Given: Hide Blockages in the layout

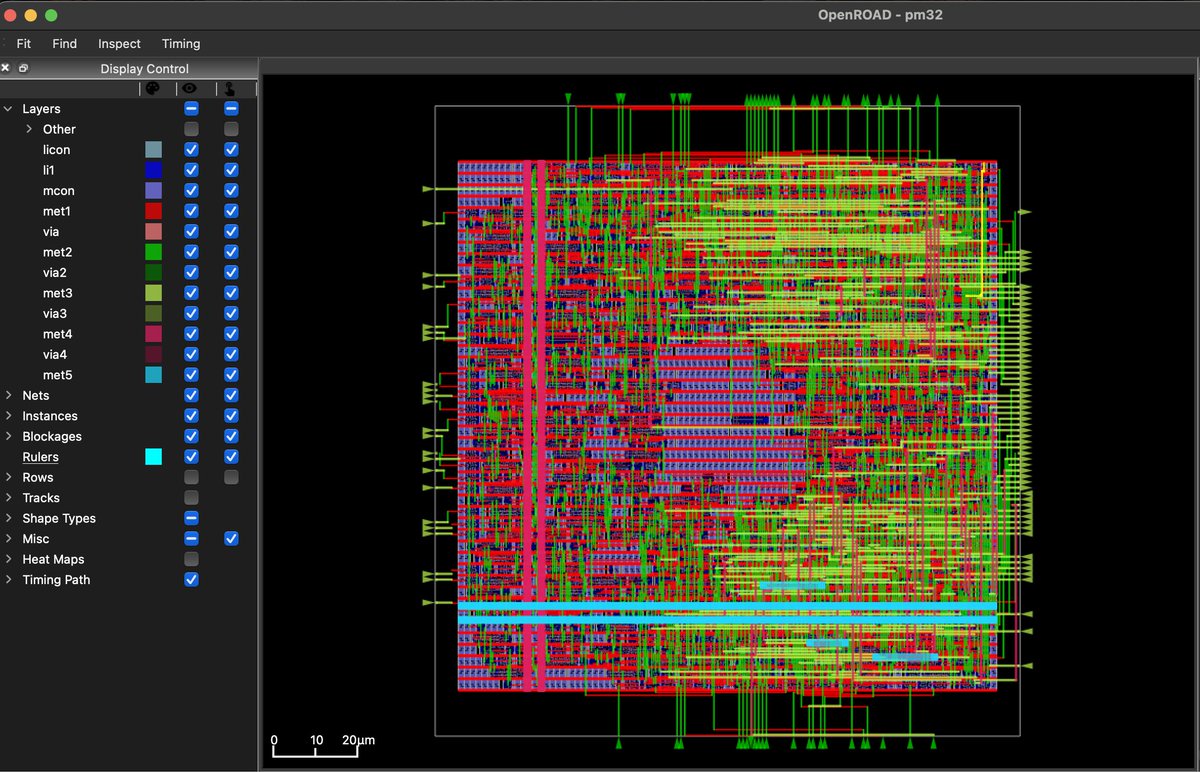Looking at the screenshot, I should 191,437.
